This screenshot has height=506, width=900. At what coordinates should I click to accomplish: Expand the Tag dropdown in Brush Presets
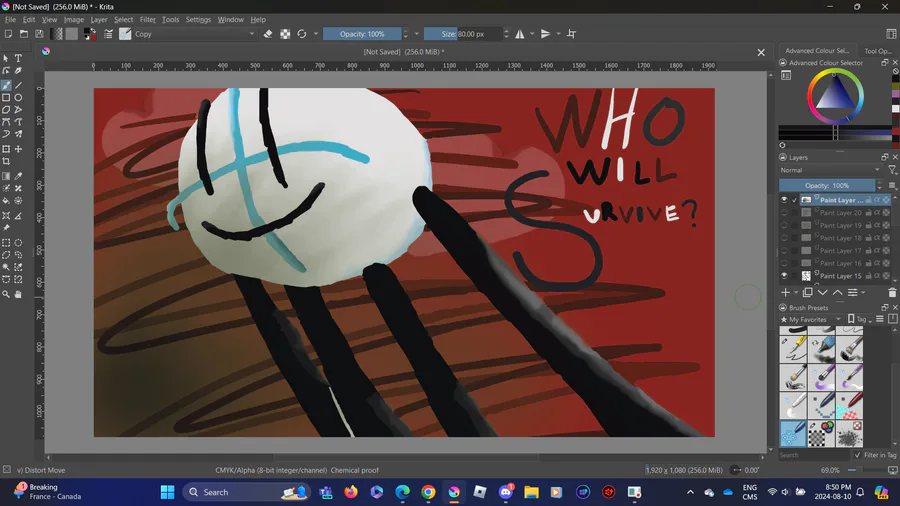pos(860,319)
